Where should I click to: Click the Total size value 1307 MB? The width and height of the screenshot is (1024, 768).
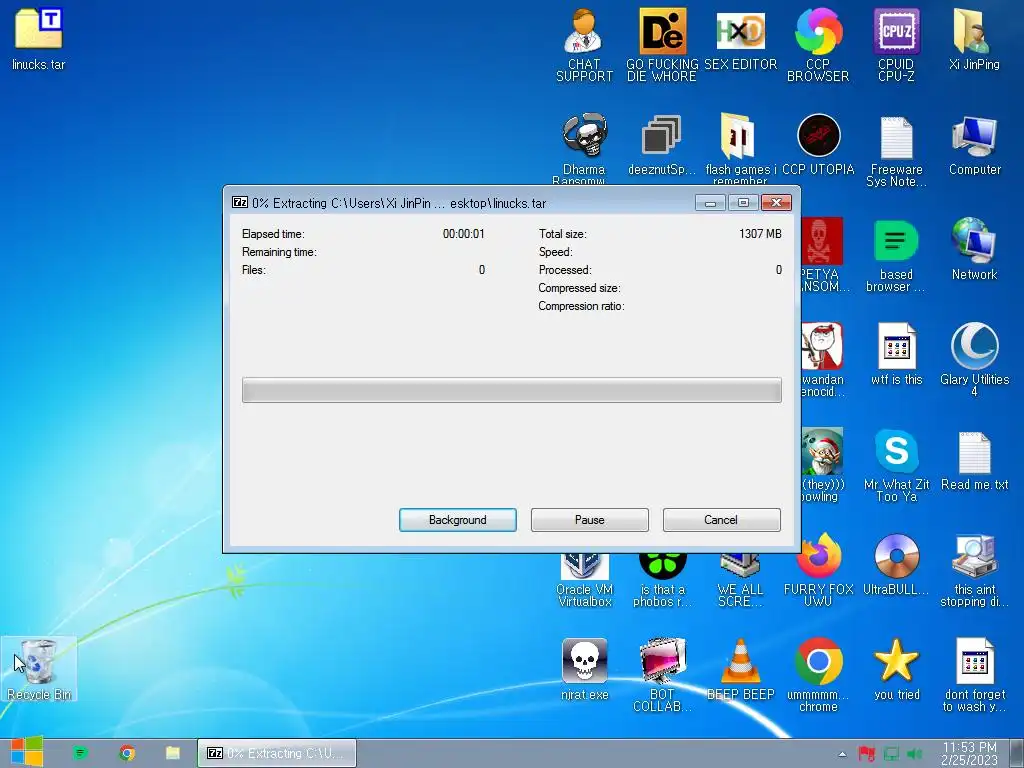pos(760,234)
